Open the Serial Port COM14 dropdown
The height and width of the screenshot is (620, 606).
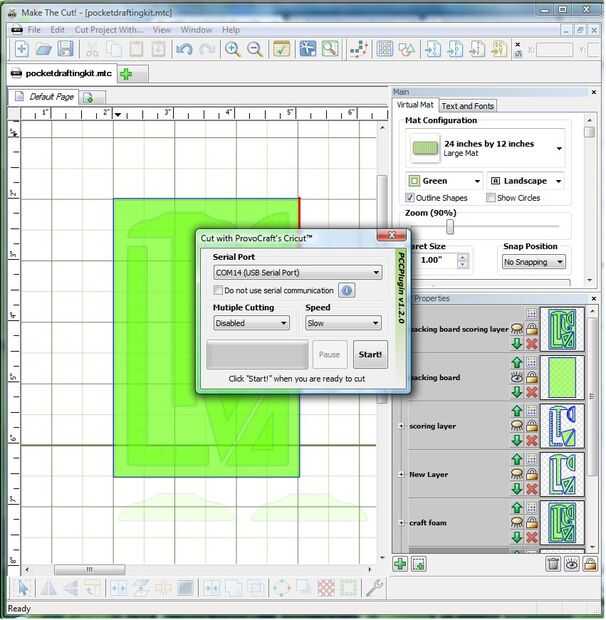297,272
